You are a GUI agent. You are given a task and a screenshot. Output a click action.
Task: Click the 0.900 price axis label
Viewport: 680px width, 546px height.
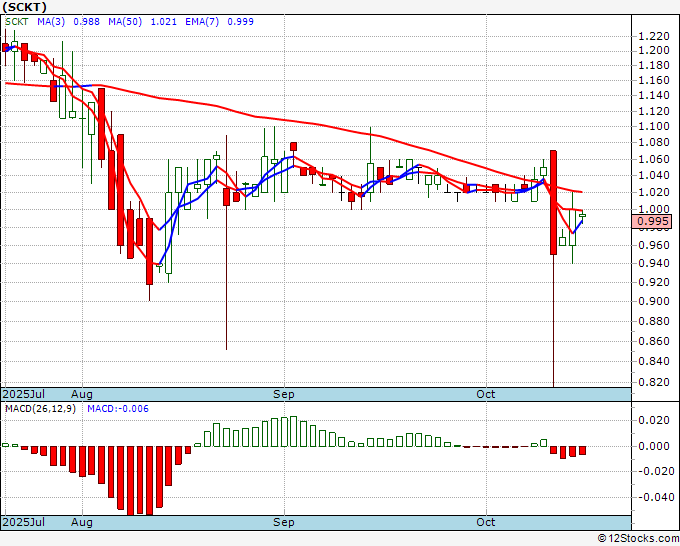(654, 301)
